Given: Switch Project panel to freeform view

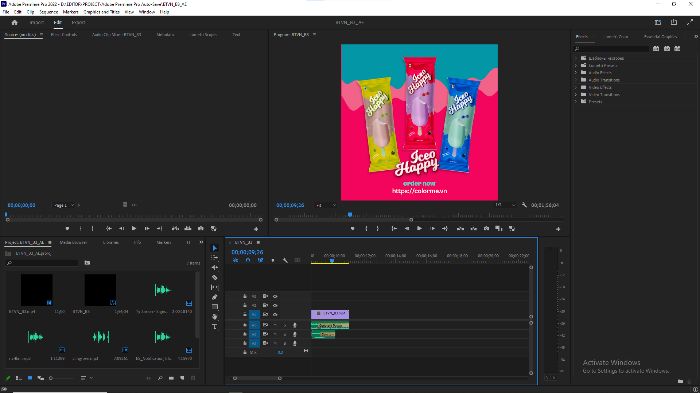Looking at the screenshot, I should click(41, 378).
